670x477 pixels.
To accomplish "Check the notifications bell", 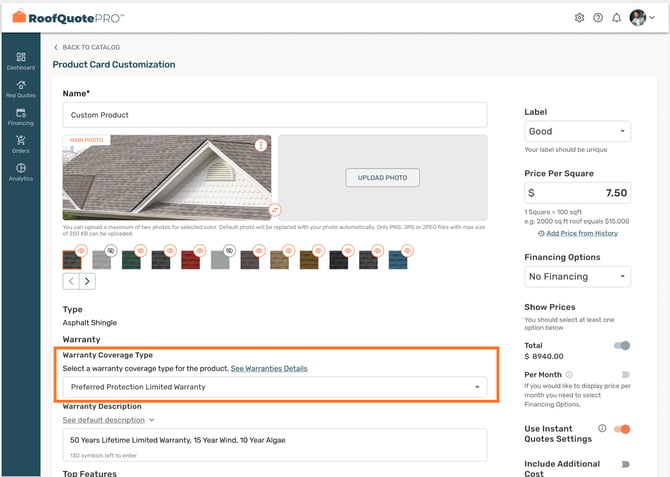I will click(x=616, y=18).
